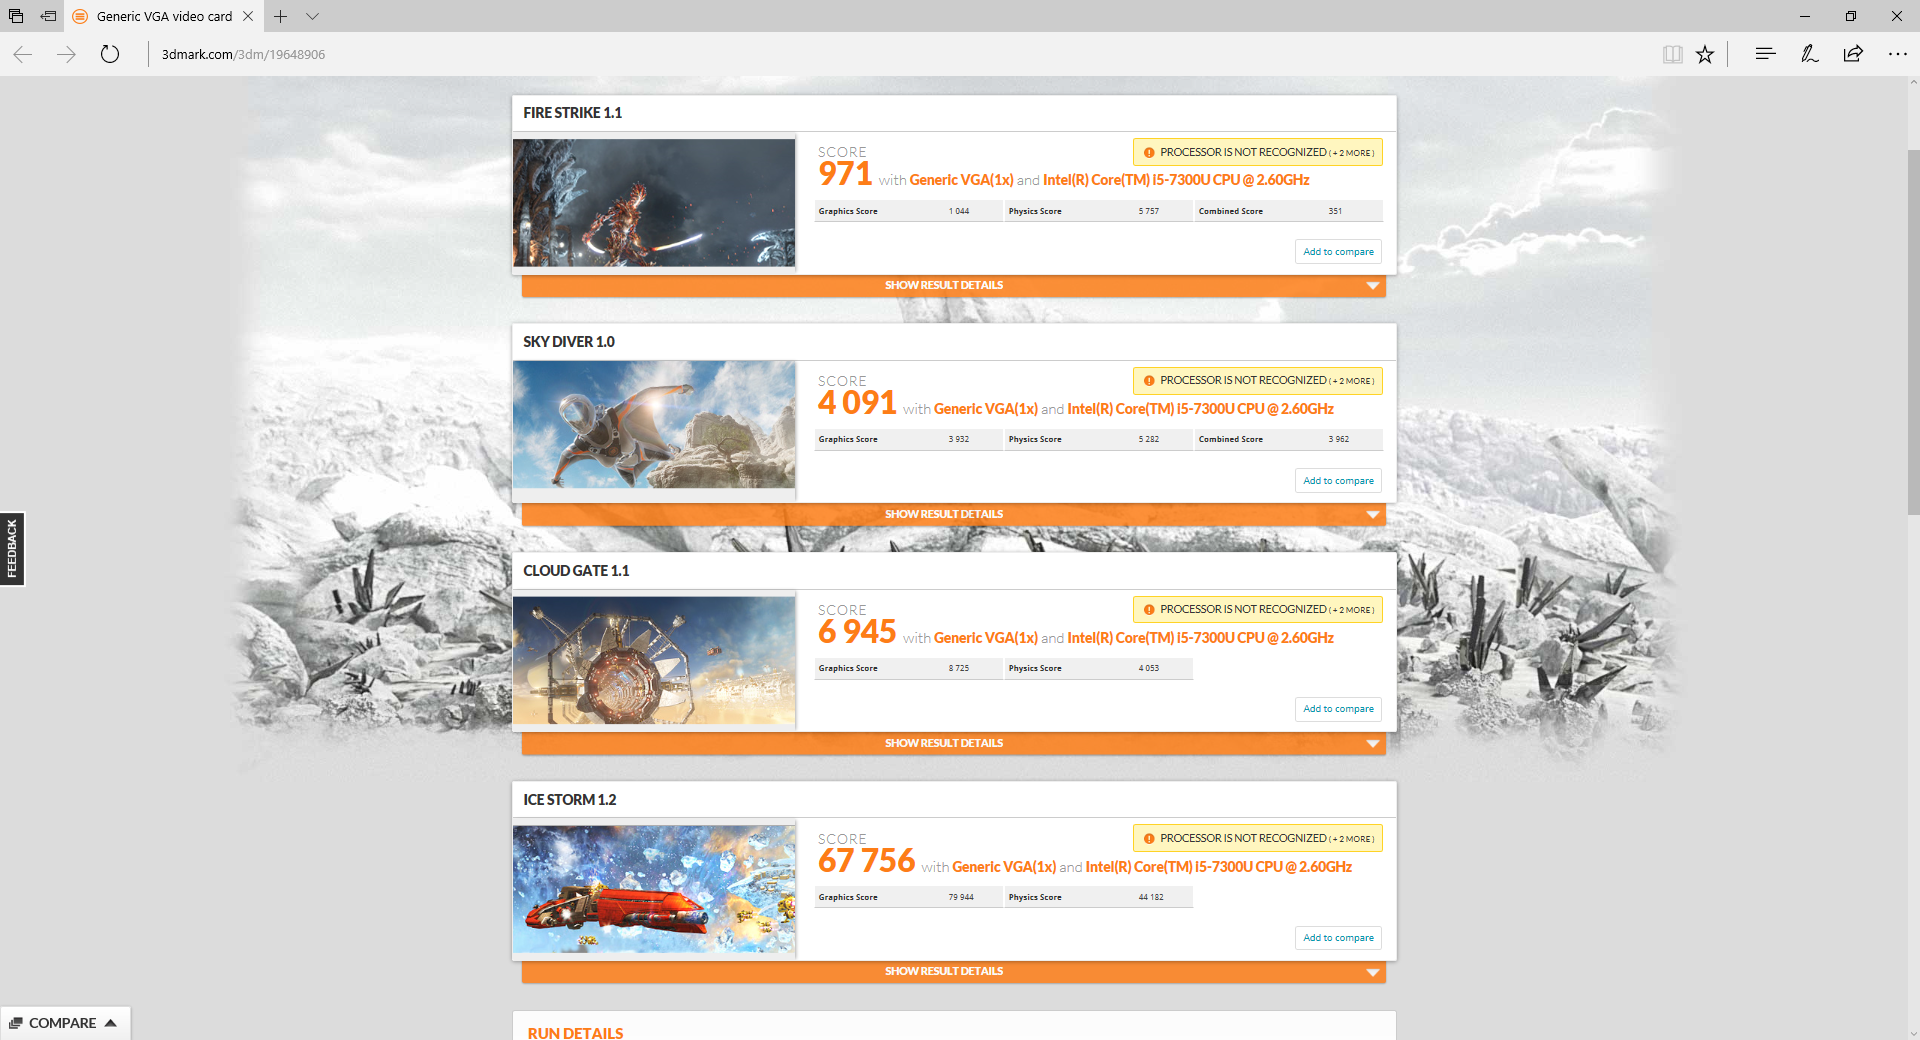Expand the Compare panel at bottom
Viewport: 1920px width, 1040px height.
65,1023
